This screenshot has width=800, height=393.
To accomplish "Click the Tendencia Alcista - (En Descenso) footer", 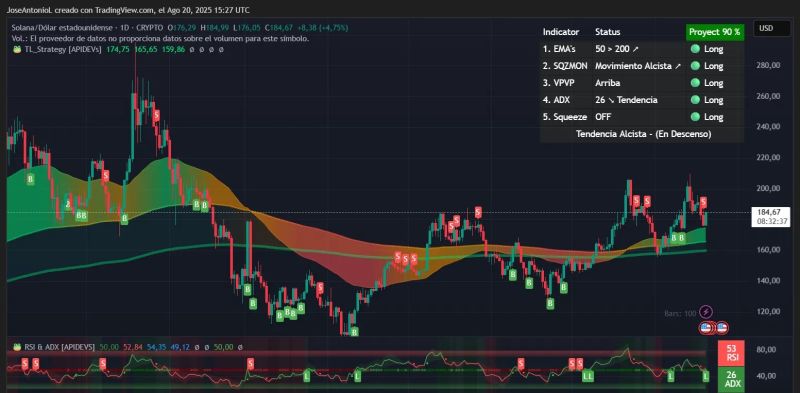I will click(x=643, y=134).
